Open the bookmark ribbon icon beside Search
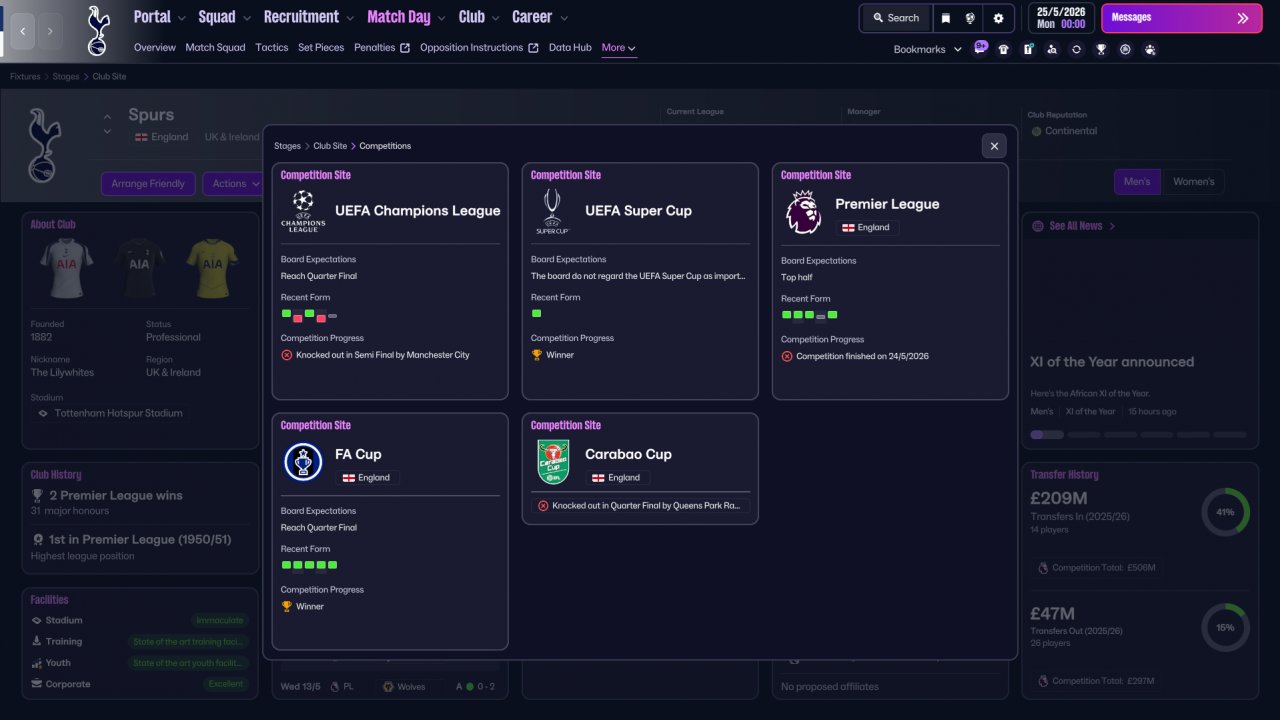1280x720 pixels. pos(946,18)
